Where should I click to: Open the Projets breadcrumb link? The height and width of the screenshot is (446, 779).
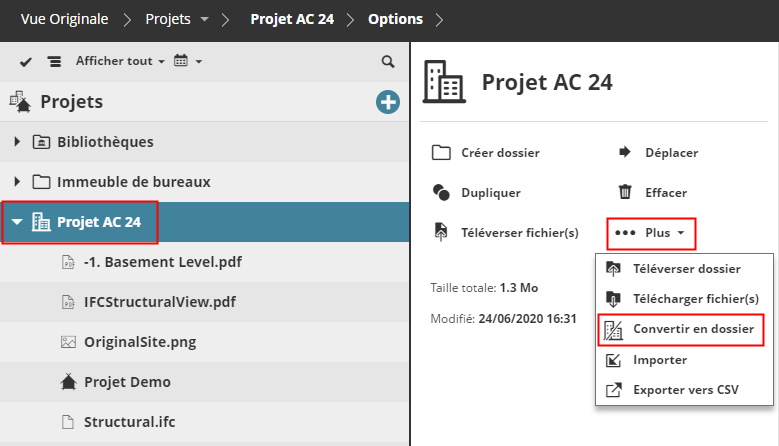(169, 19)
